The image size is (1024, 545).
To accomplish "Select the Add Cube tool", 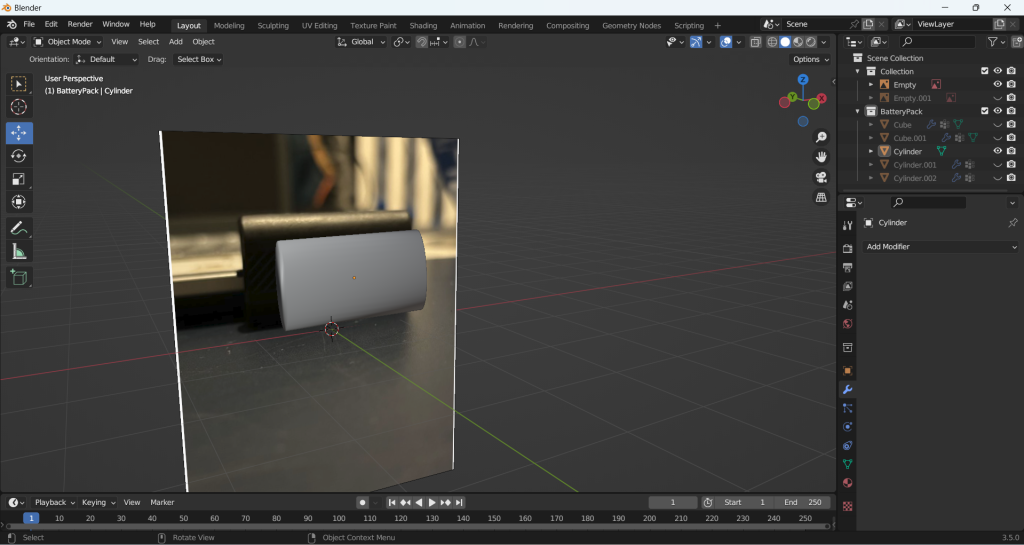I will [19, 277].
